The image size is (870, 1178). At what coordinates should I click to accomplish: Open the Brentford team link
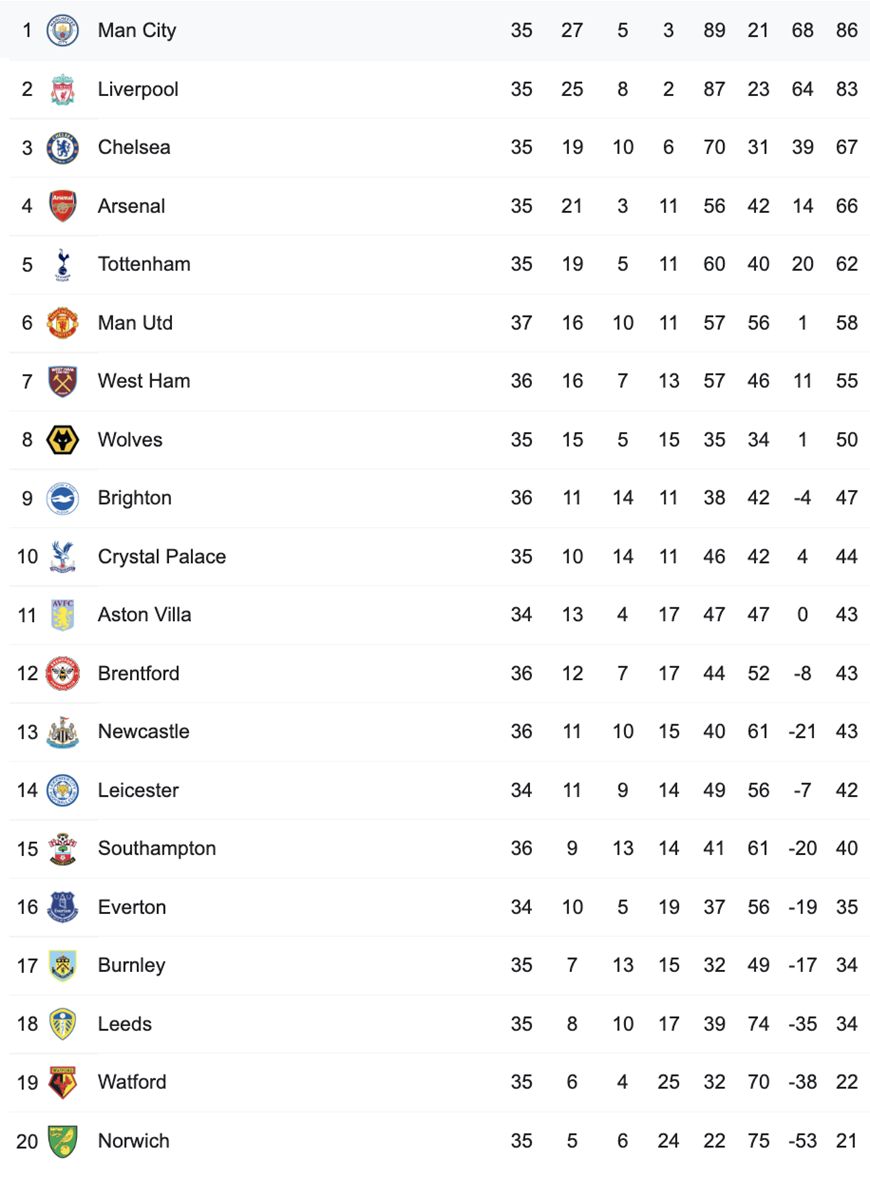pos(138,673)
